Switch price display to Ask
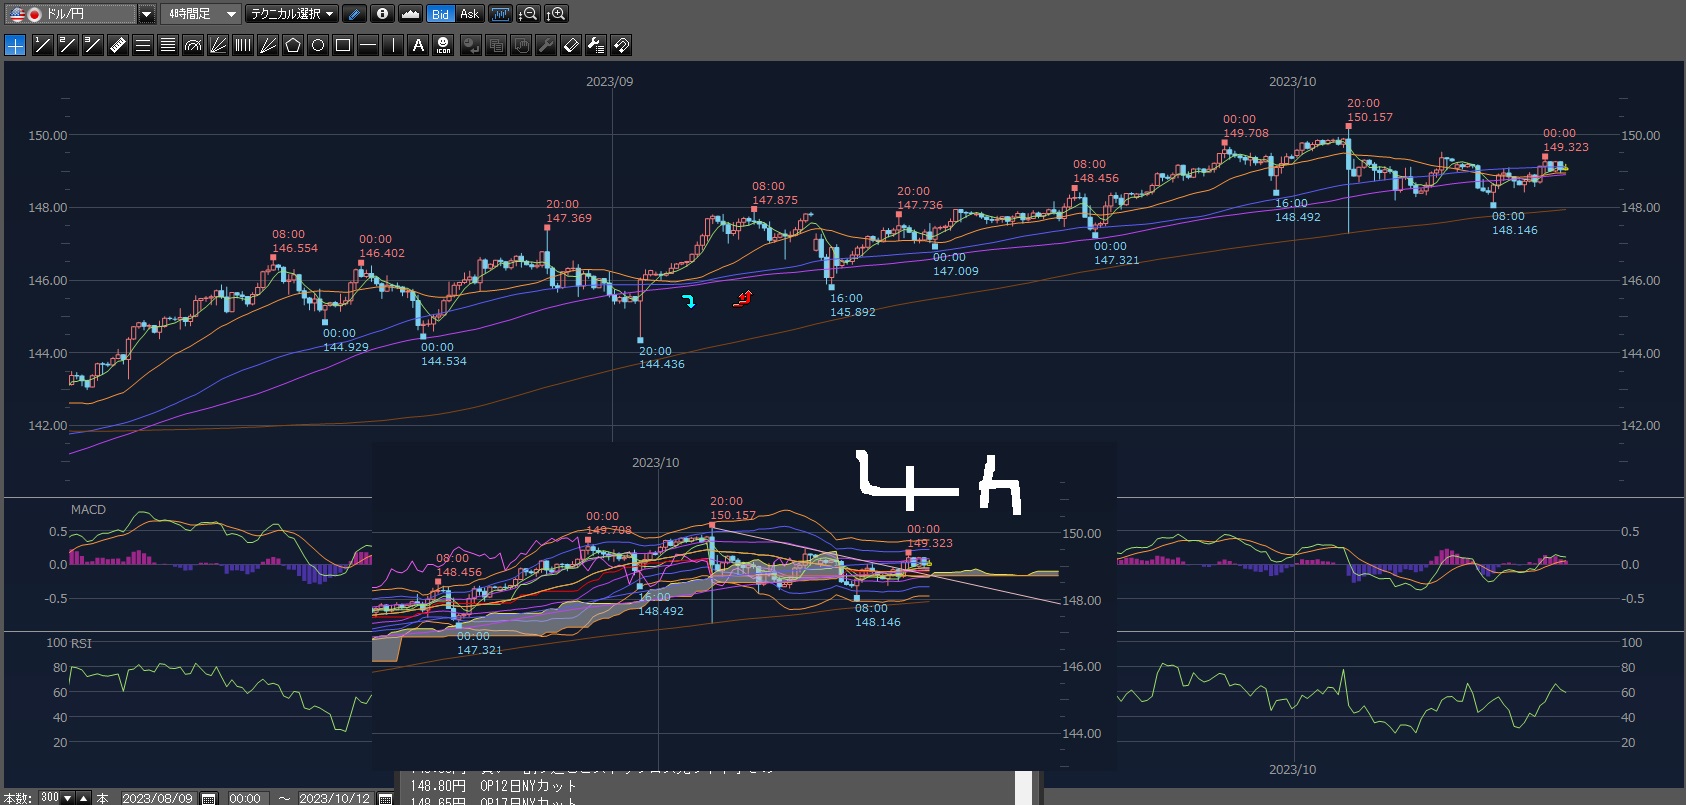1686x805 pixels. pyautogui.click(x=469, y=14)
